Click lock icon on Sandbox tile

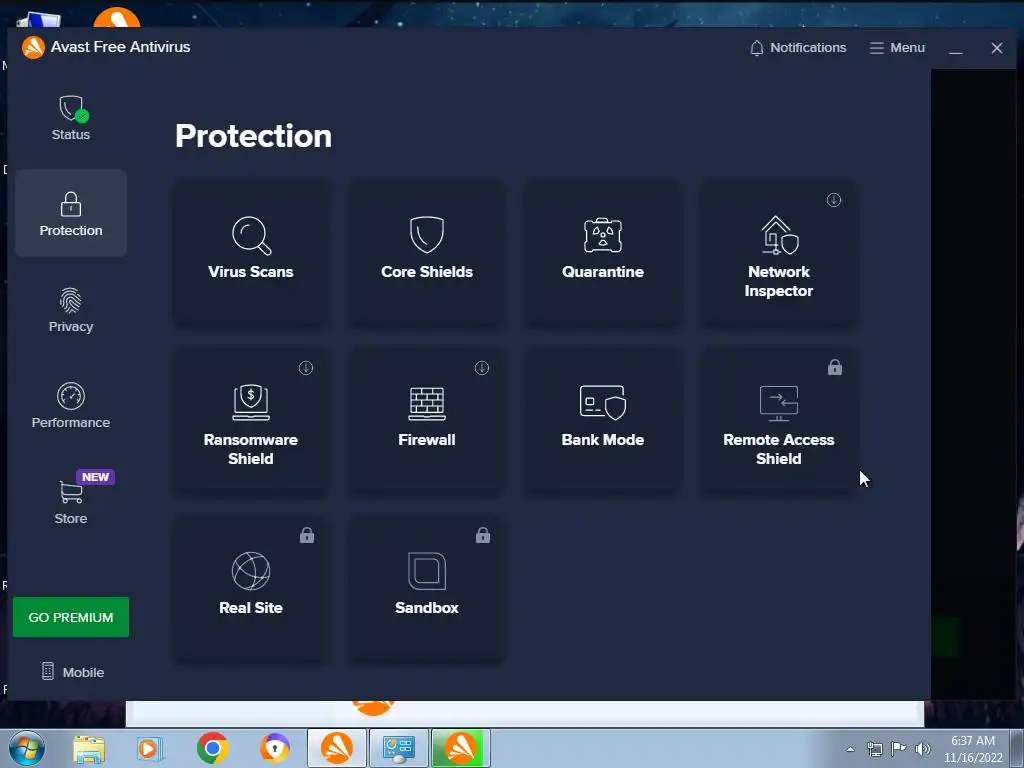pyautogui.click(x=483, y=535)
